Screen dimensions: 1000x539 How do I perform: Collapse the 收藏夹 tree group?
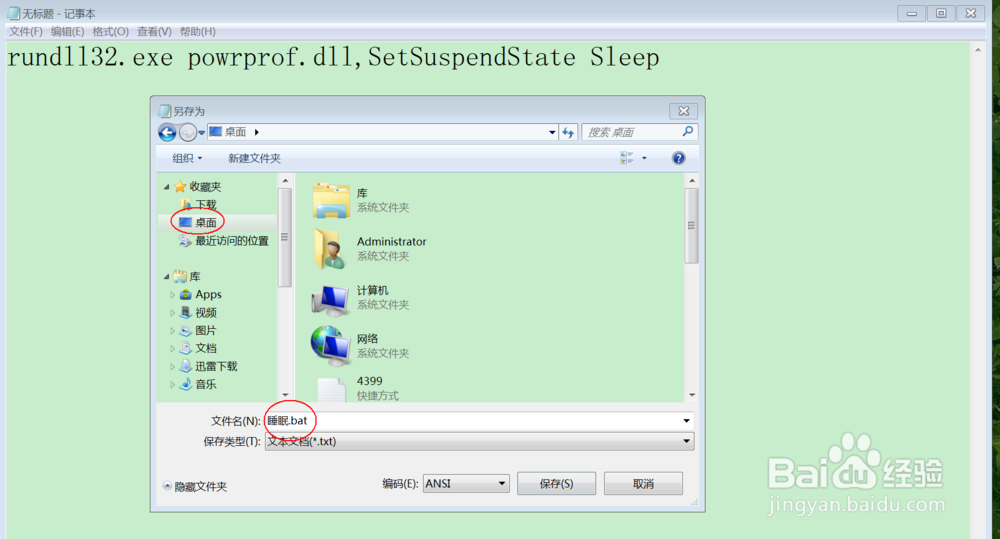click(x=166, y=187)
